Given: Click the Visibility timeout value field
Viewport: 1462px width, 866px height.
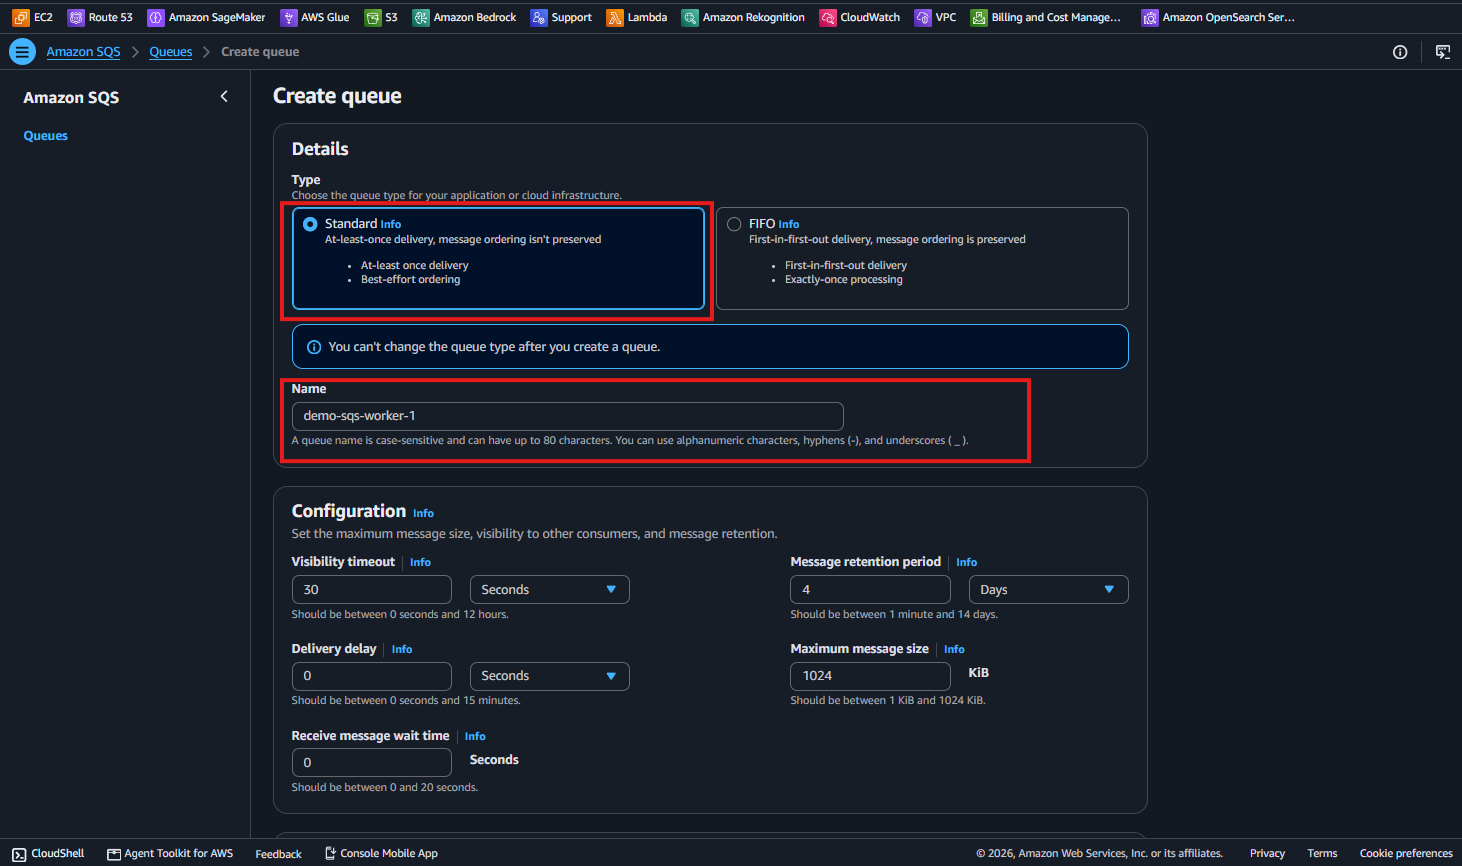Looking at the screenshot, I should [x=372, y=590].
